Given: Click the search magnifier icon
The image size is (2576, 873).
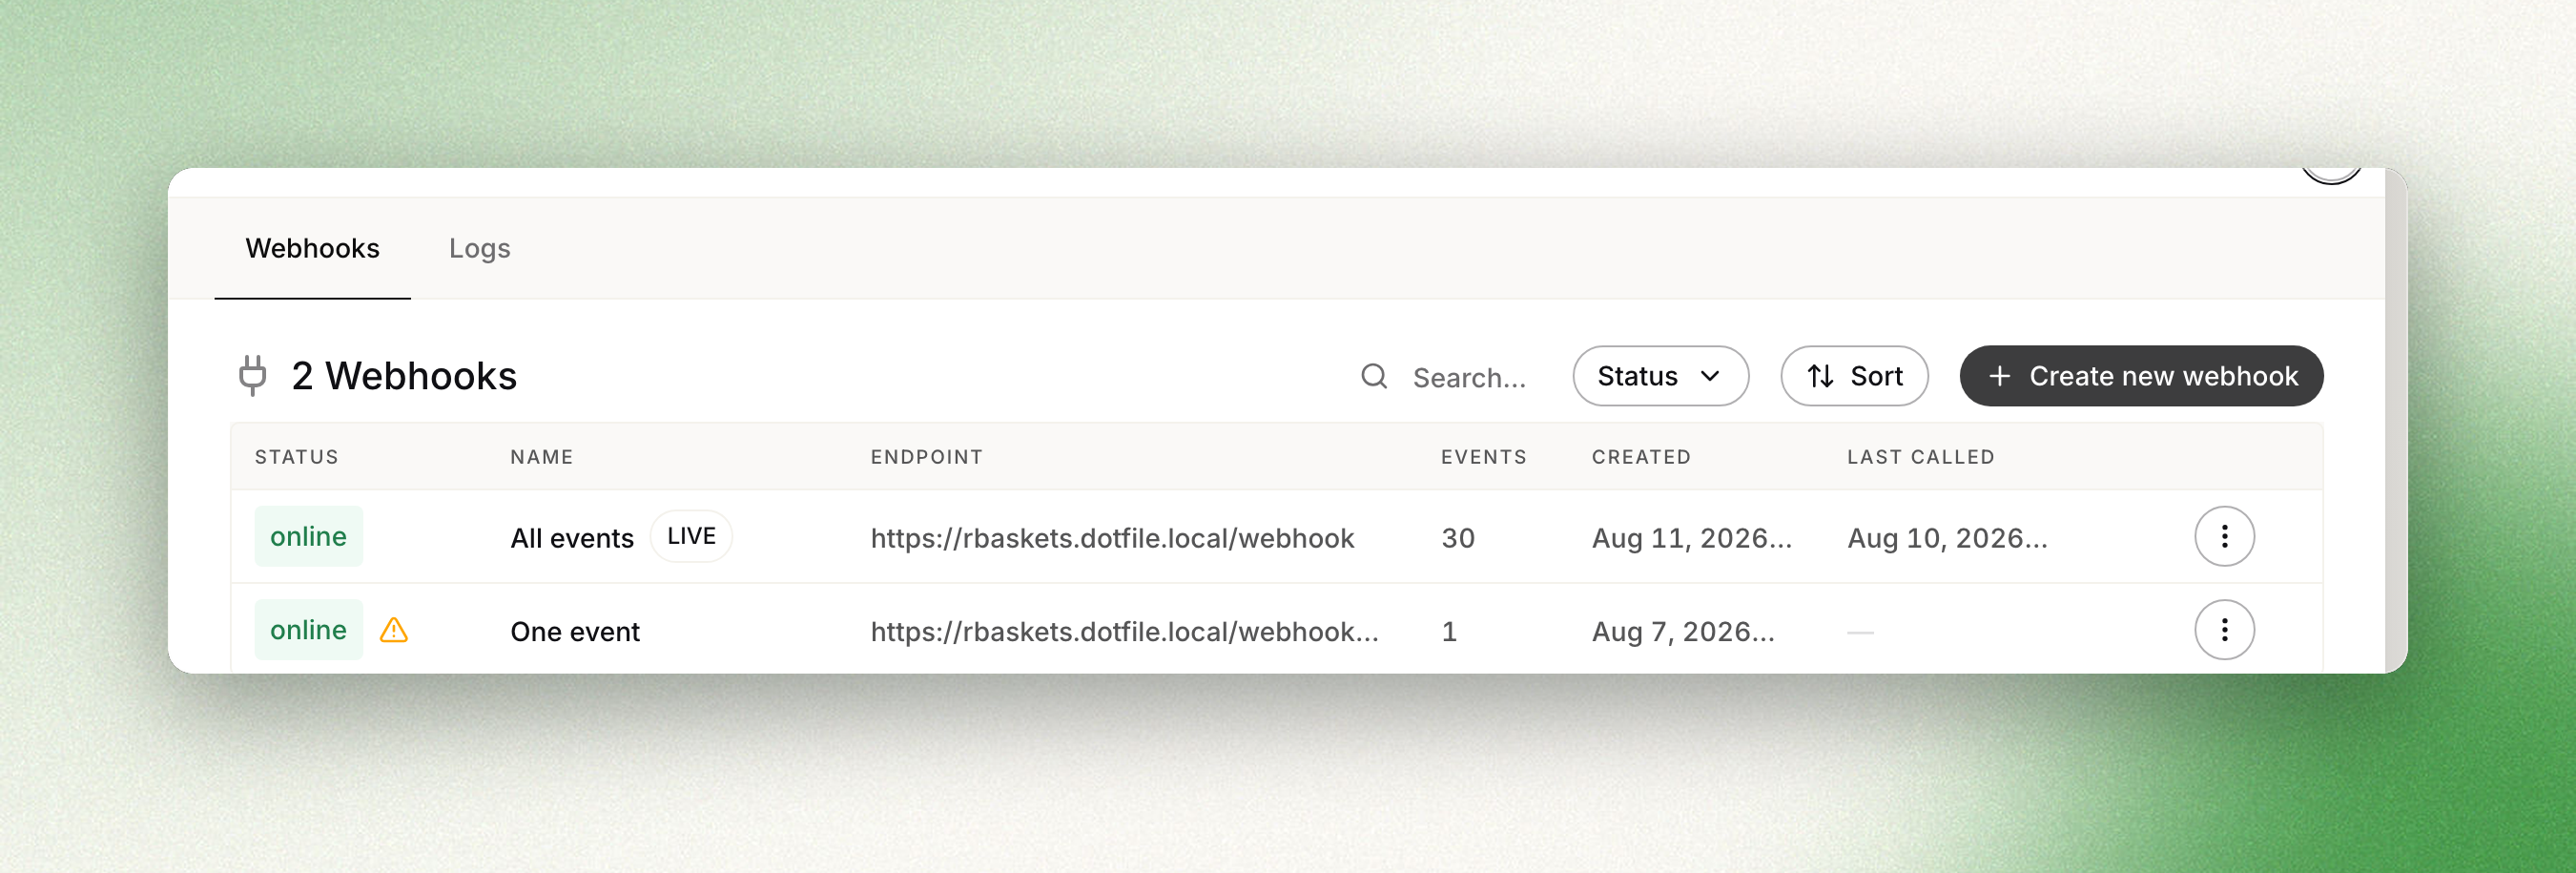Looking at the screenshot, I should click(x=1374, y=376).
